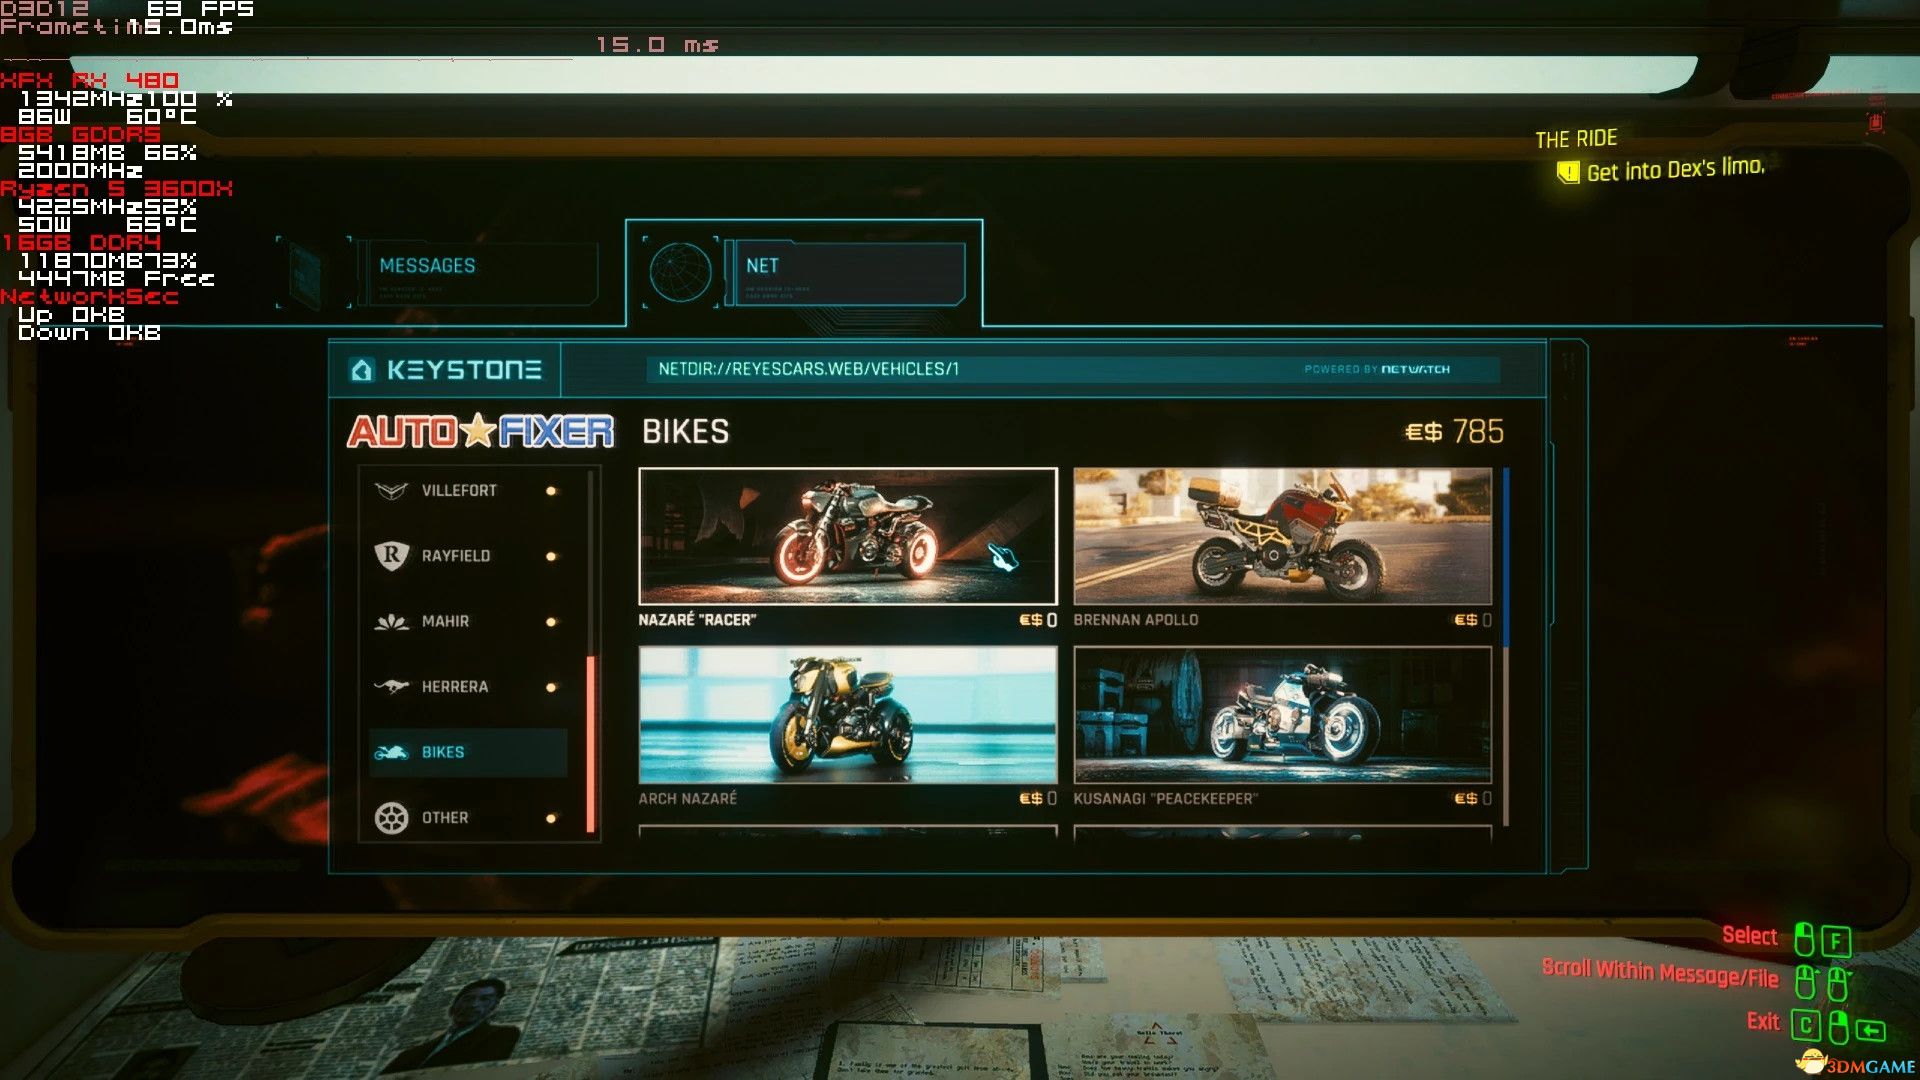View the Brennan Apollo bike thumbnail
This screenshot has height=1080, width=1920.
1282,536
